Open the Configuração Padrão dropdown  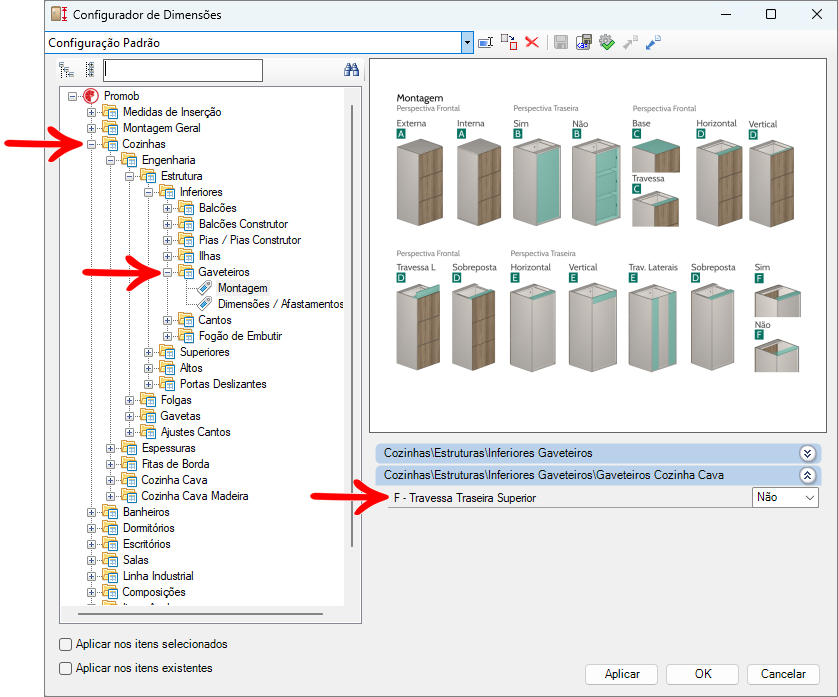(x=467, y=43)
